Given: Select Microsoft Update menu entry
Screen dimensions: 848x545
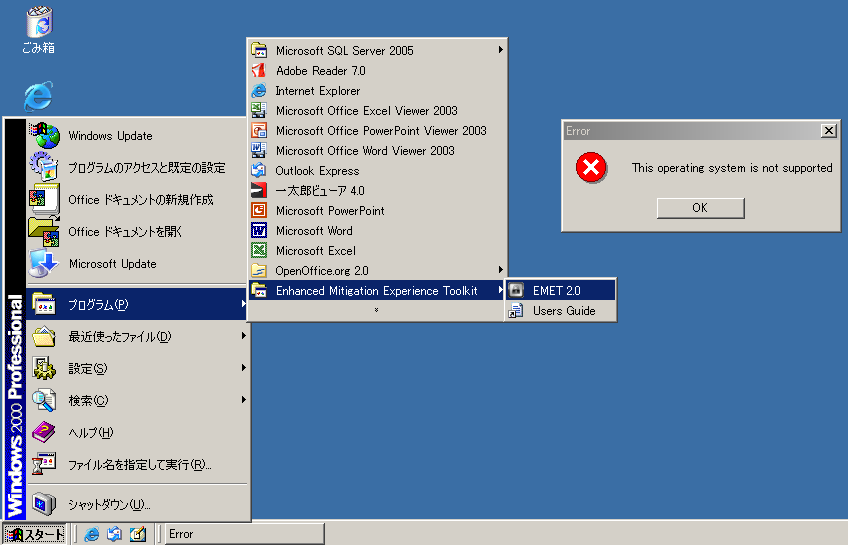Looking at the screenshot, I should [137, 264].
